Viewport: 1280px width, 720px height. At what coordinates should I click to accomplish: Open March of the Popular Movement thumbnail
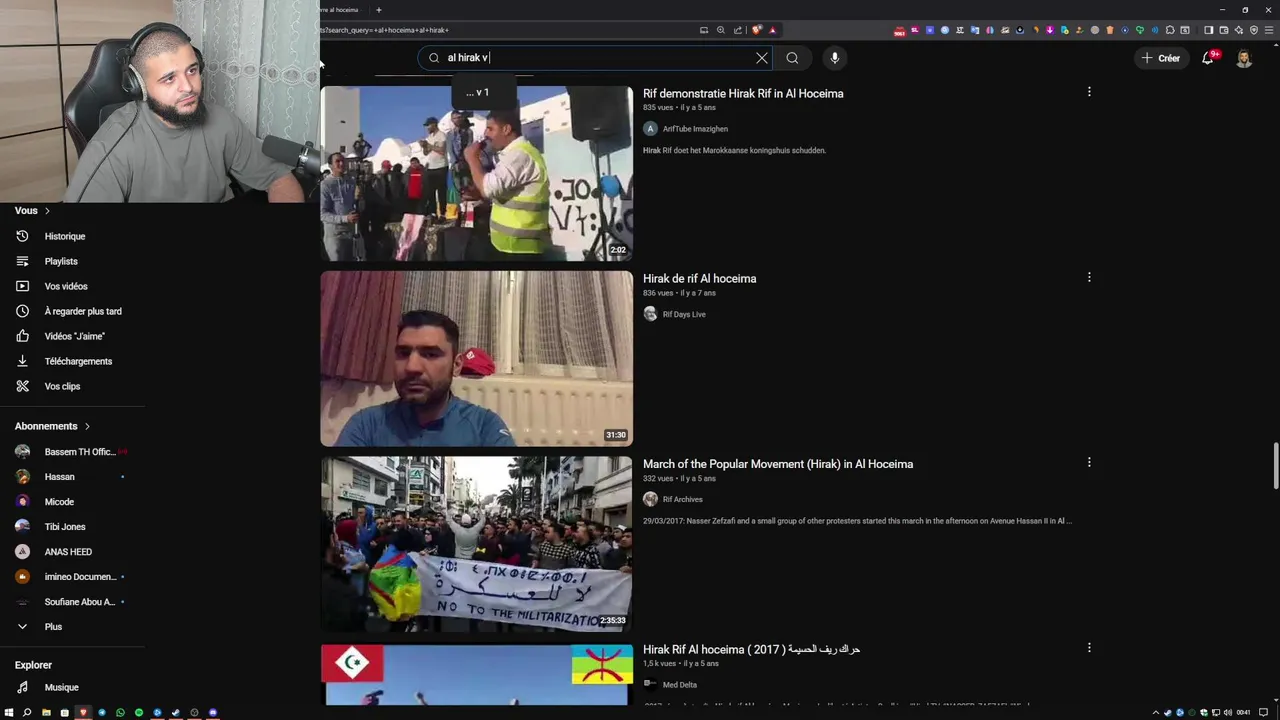point(476,544)
